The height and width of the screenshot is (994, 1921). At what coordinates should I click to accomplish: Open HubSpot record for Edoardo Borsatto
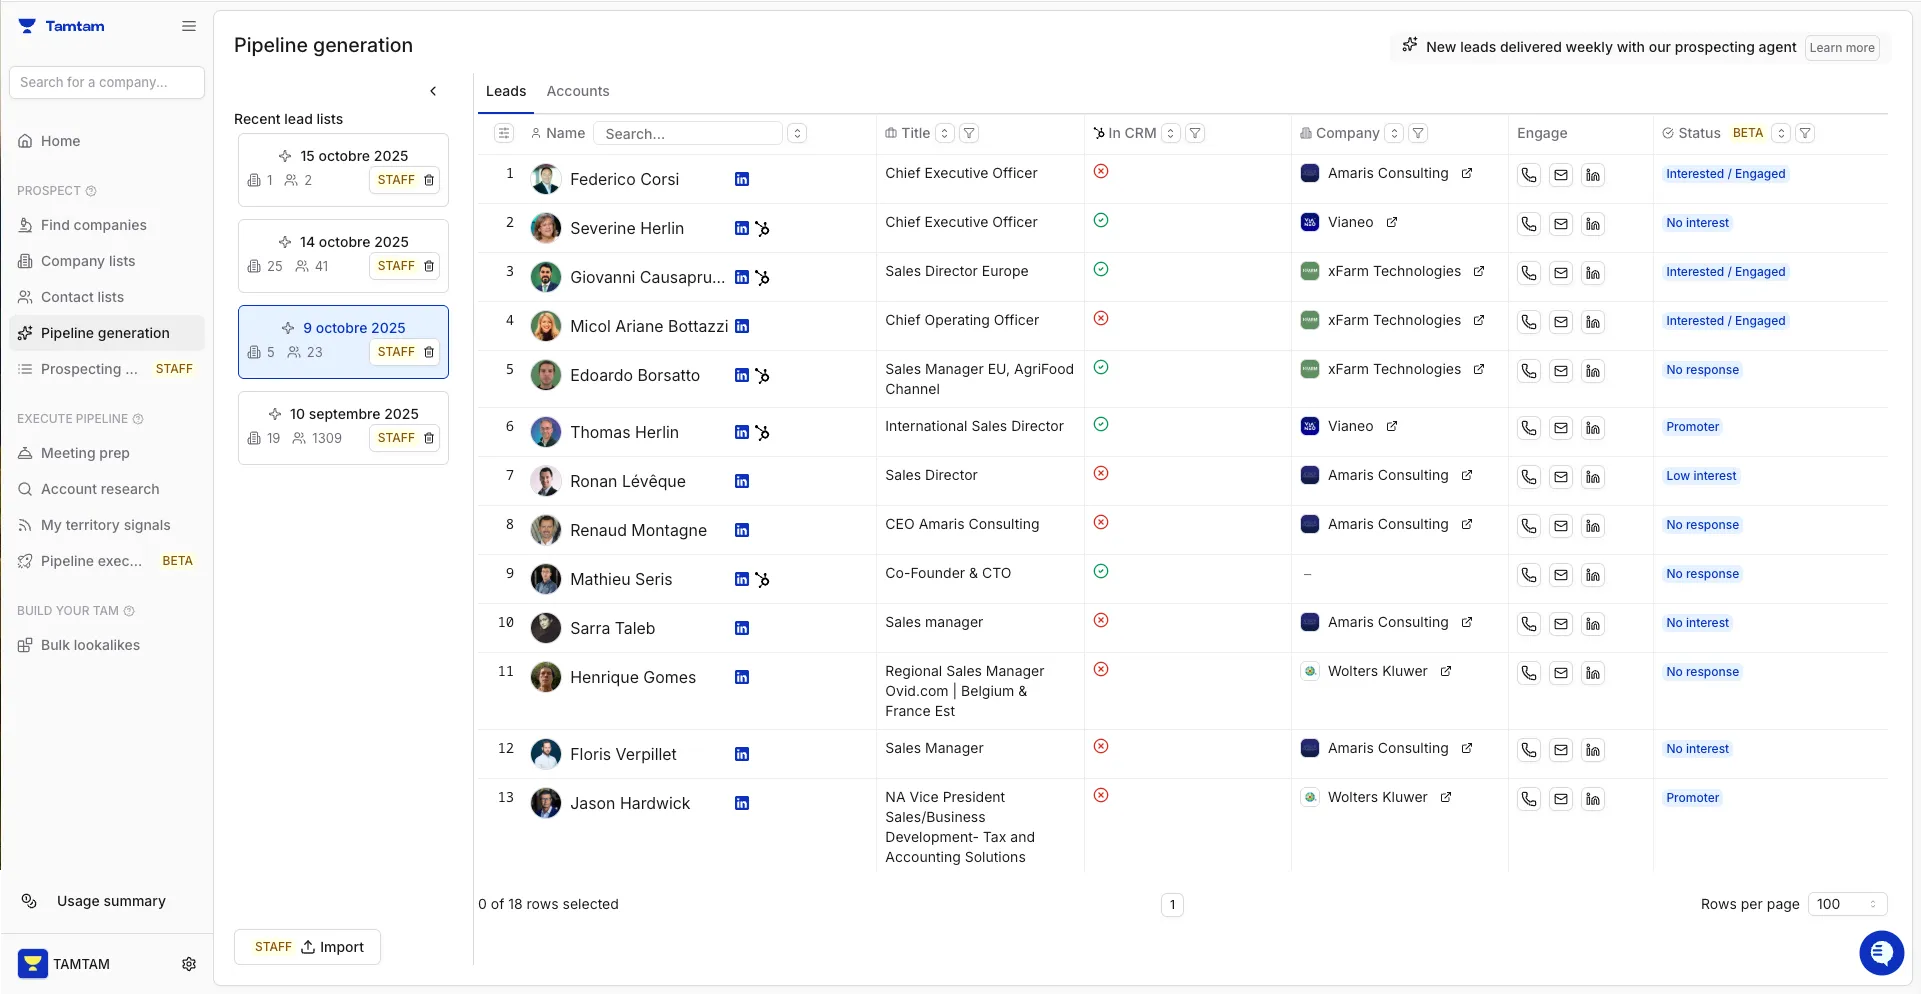tap(762, 375)
